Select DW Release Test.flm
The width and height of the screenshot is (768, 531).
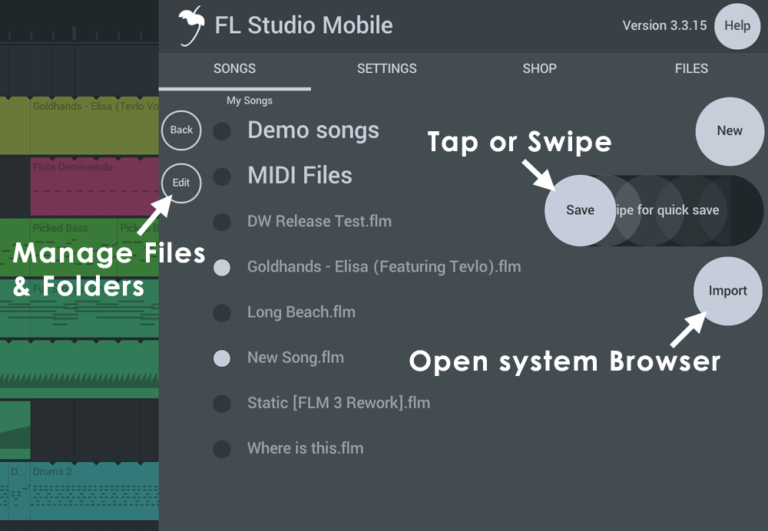tap(319, 221)
